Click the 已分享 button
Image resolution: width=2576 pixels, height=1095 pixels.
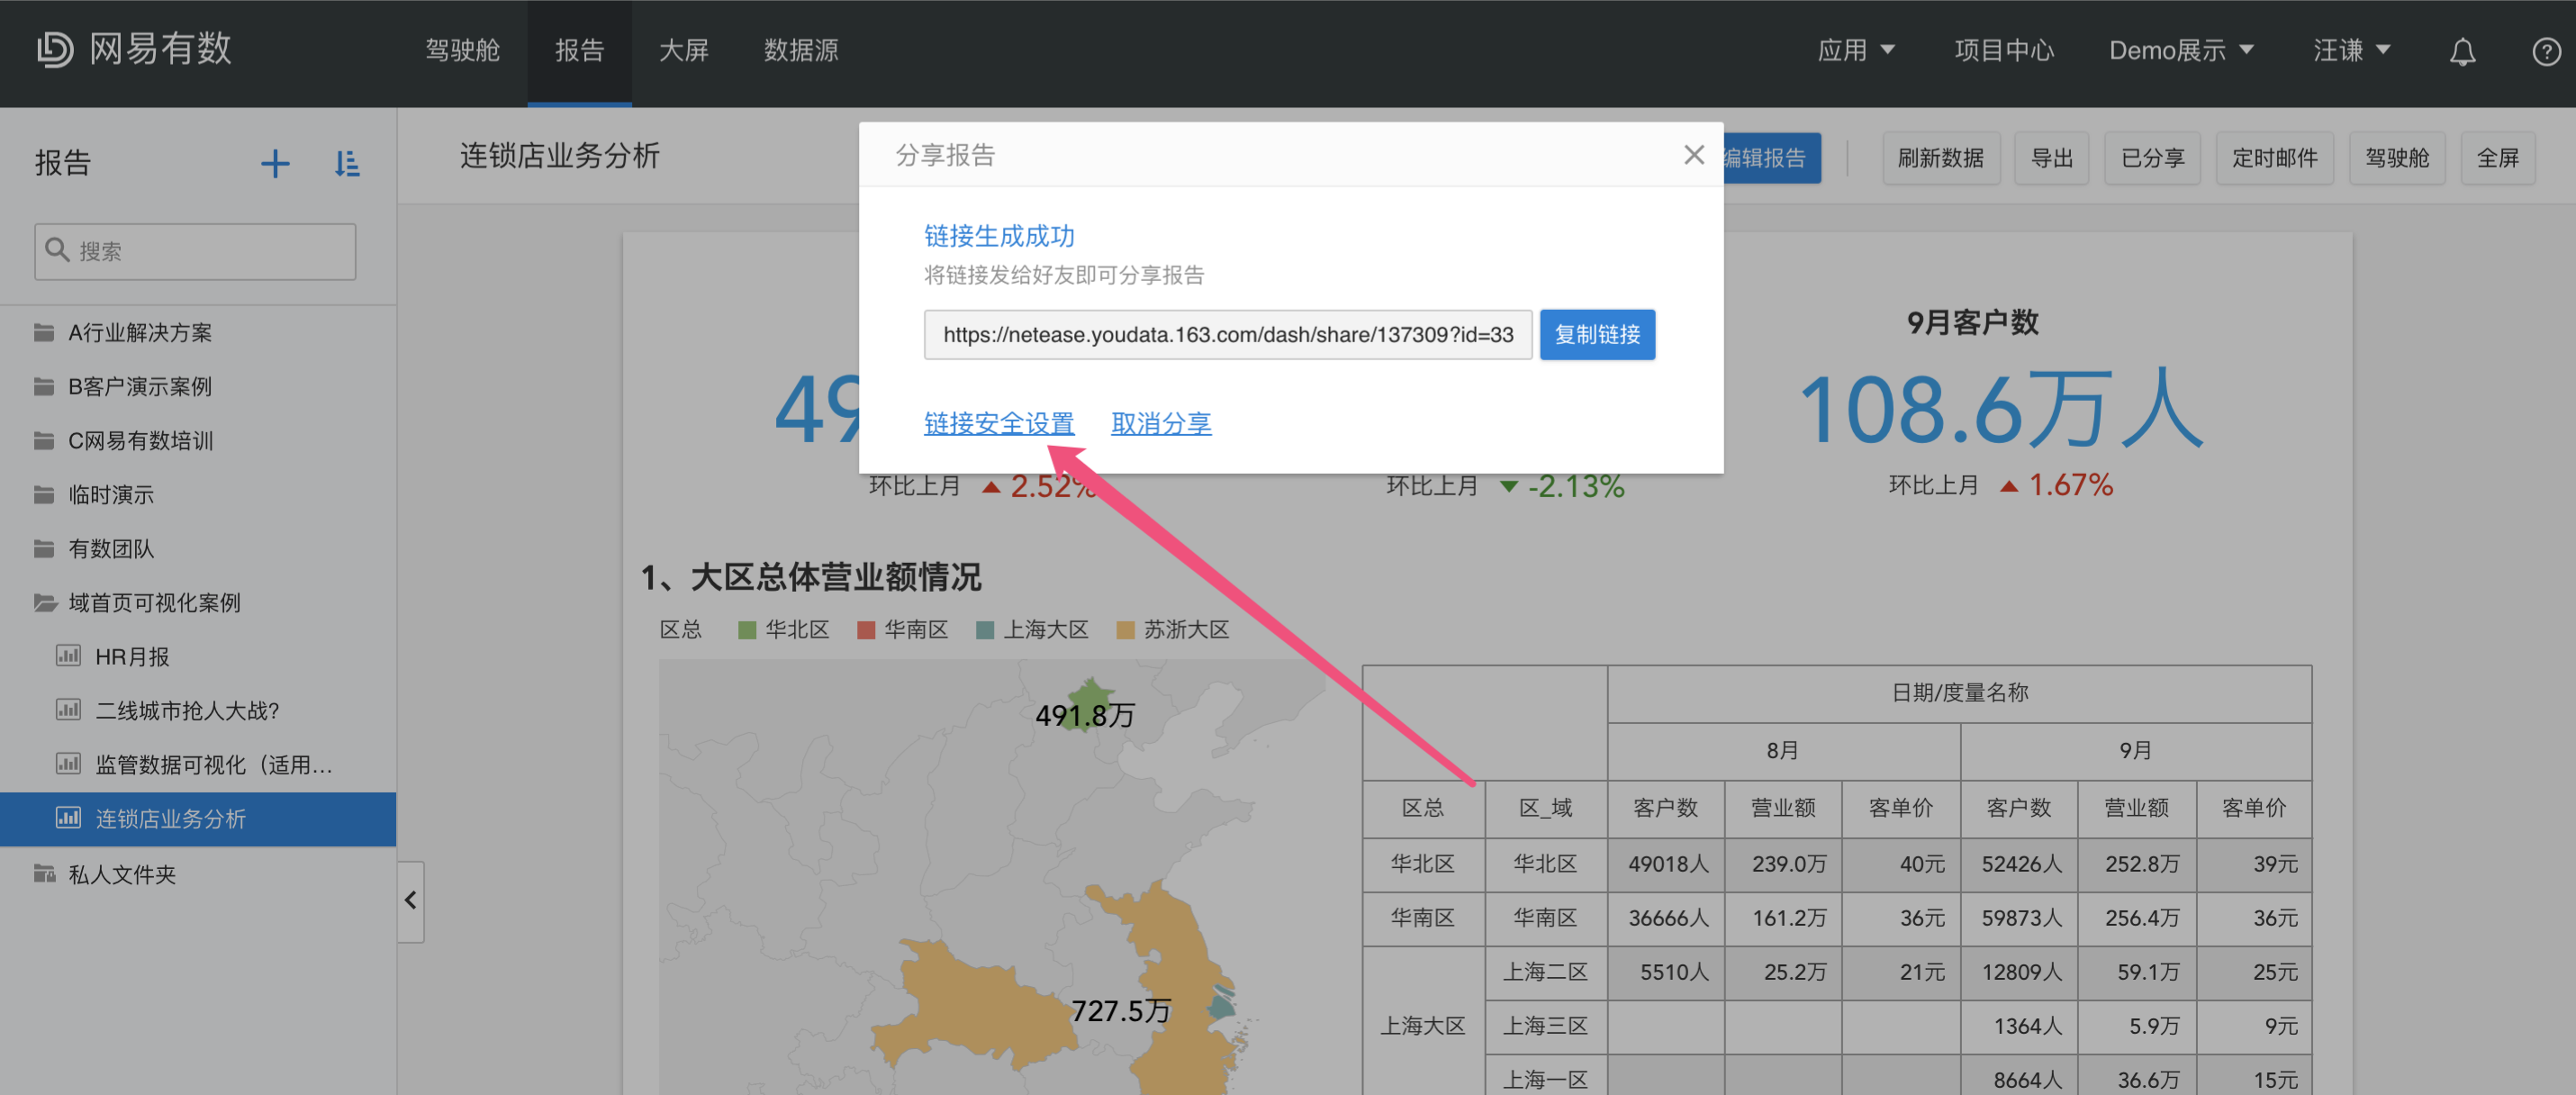point(2153,158)
